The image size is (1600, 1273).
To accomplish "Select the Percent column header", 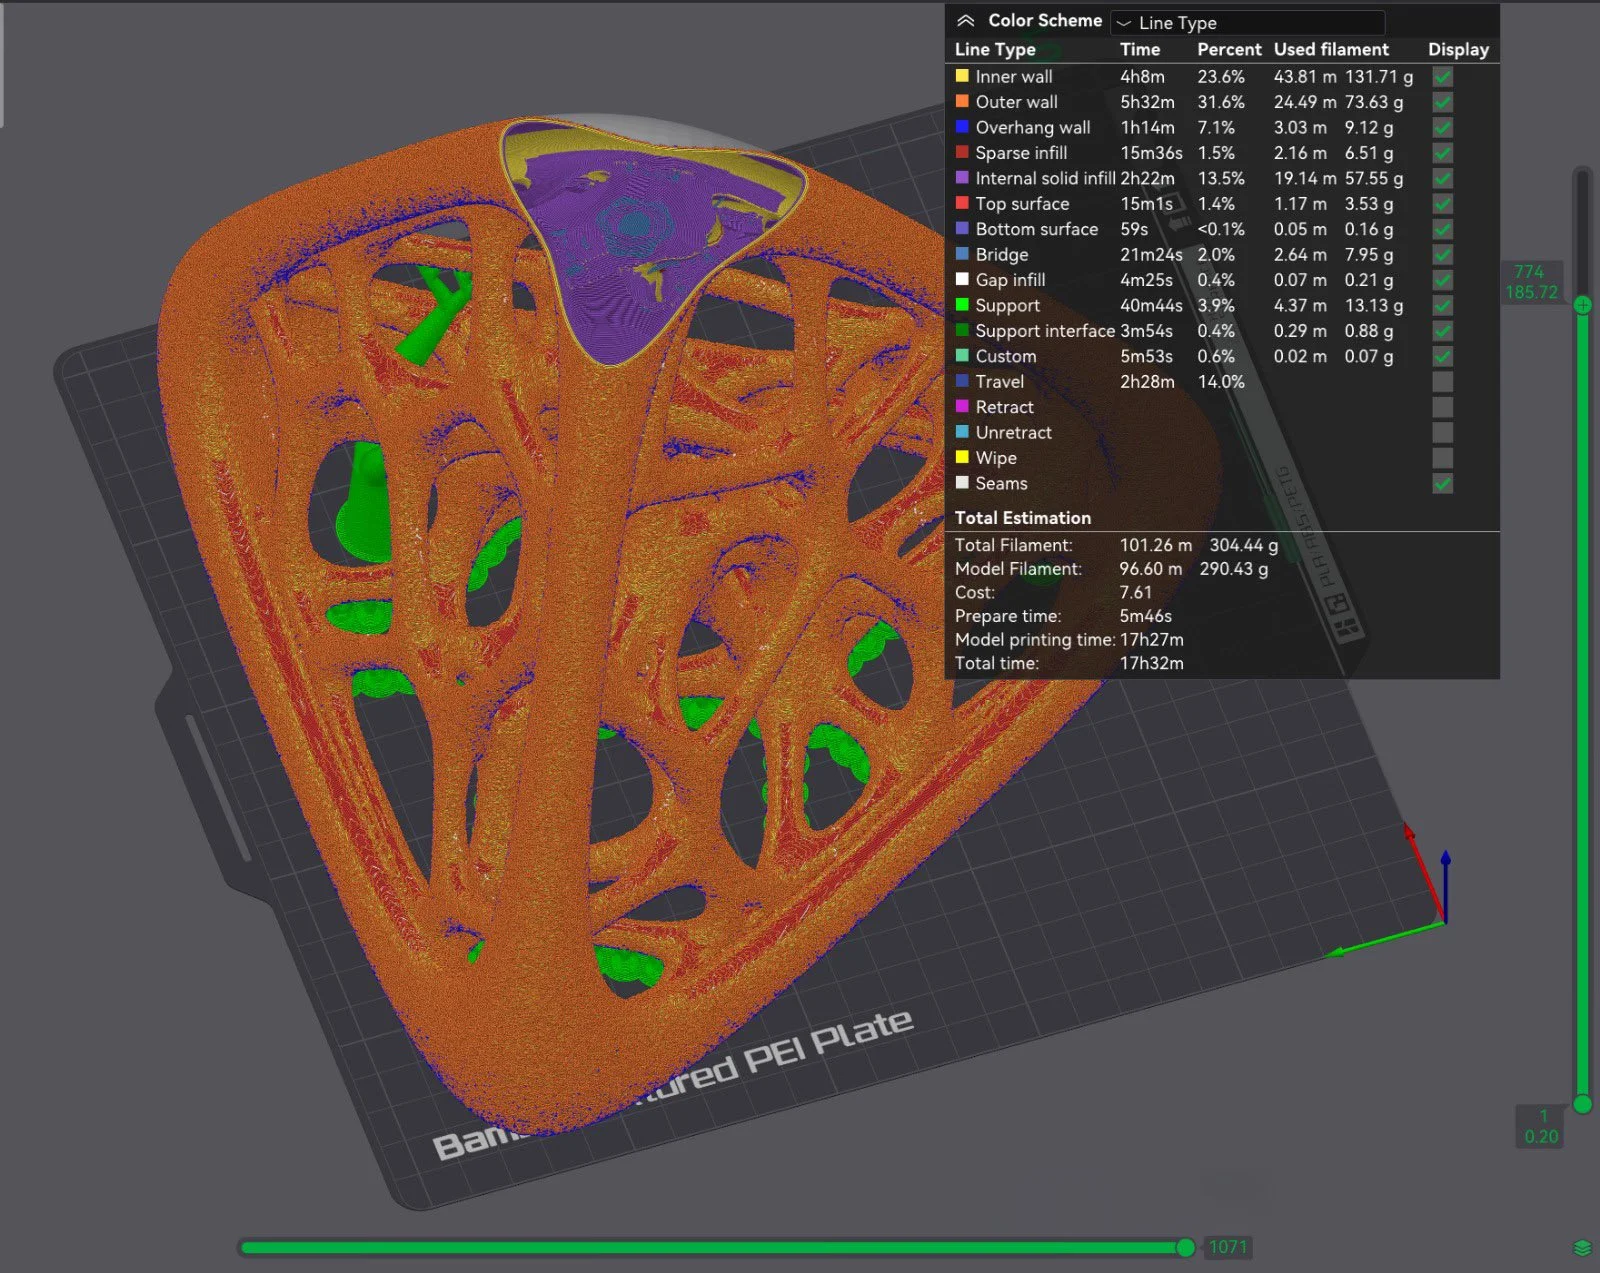I will 1229,49.
